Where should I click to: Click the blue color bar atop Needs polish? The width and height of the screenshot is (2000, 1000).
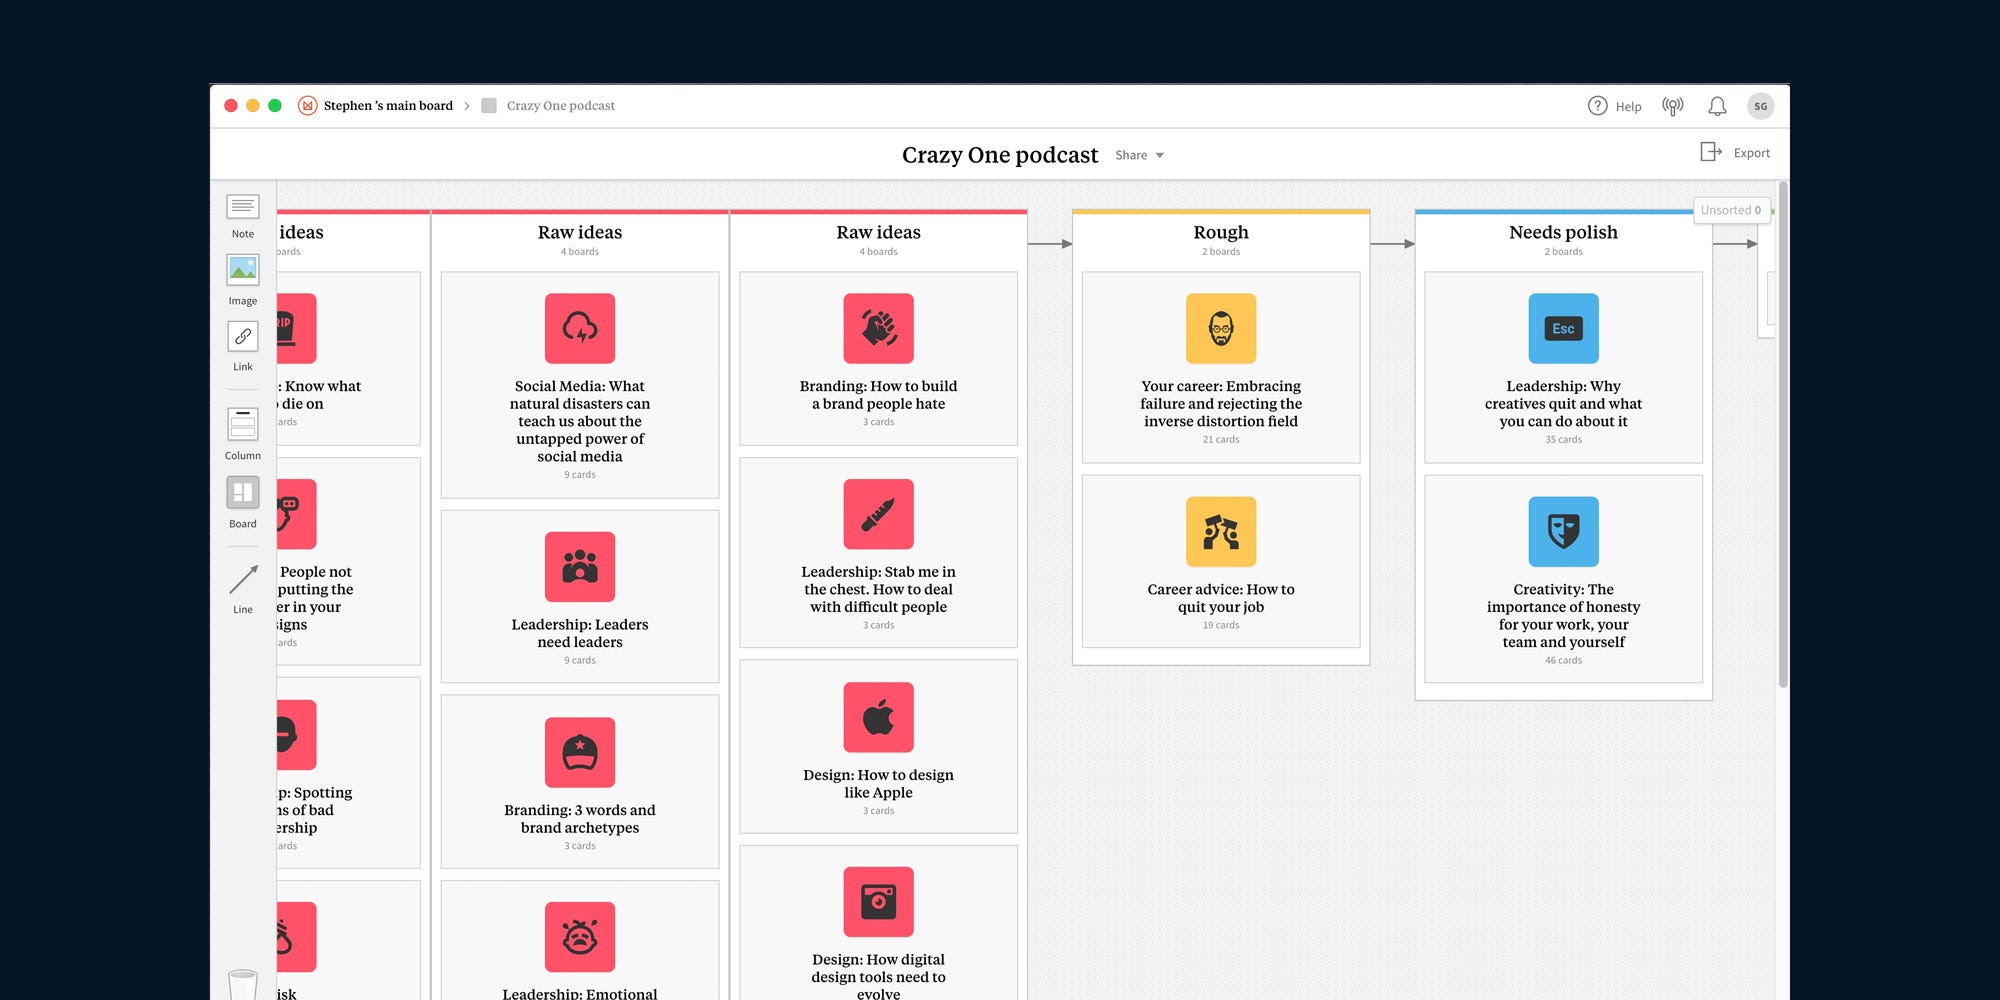click(1555, 212)
